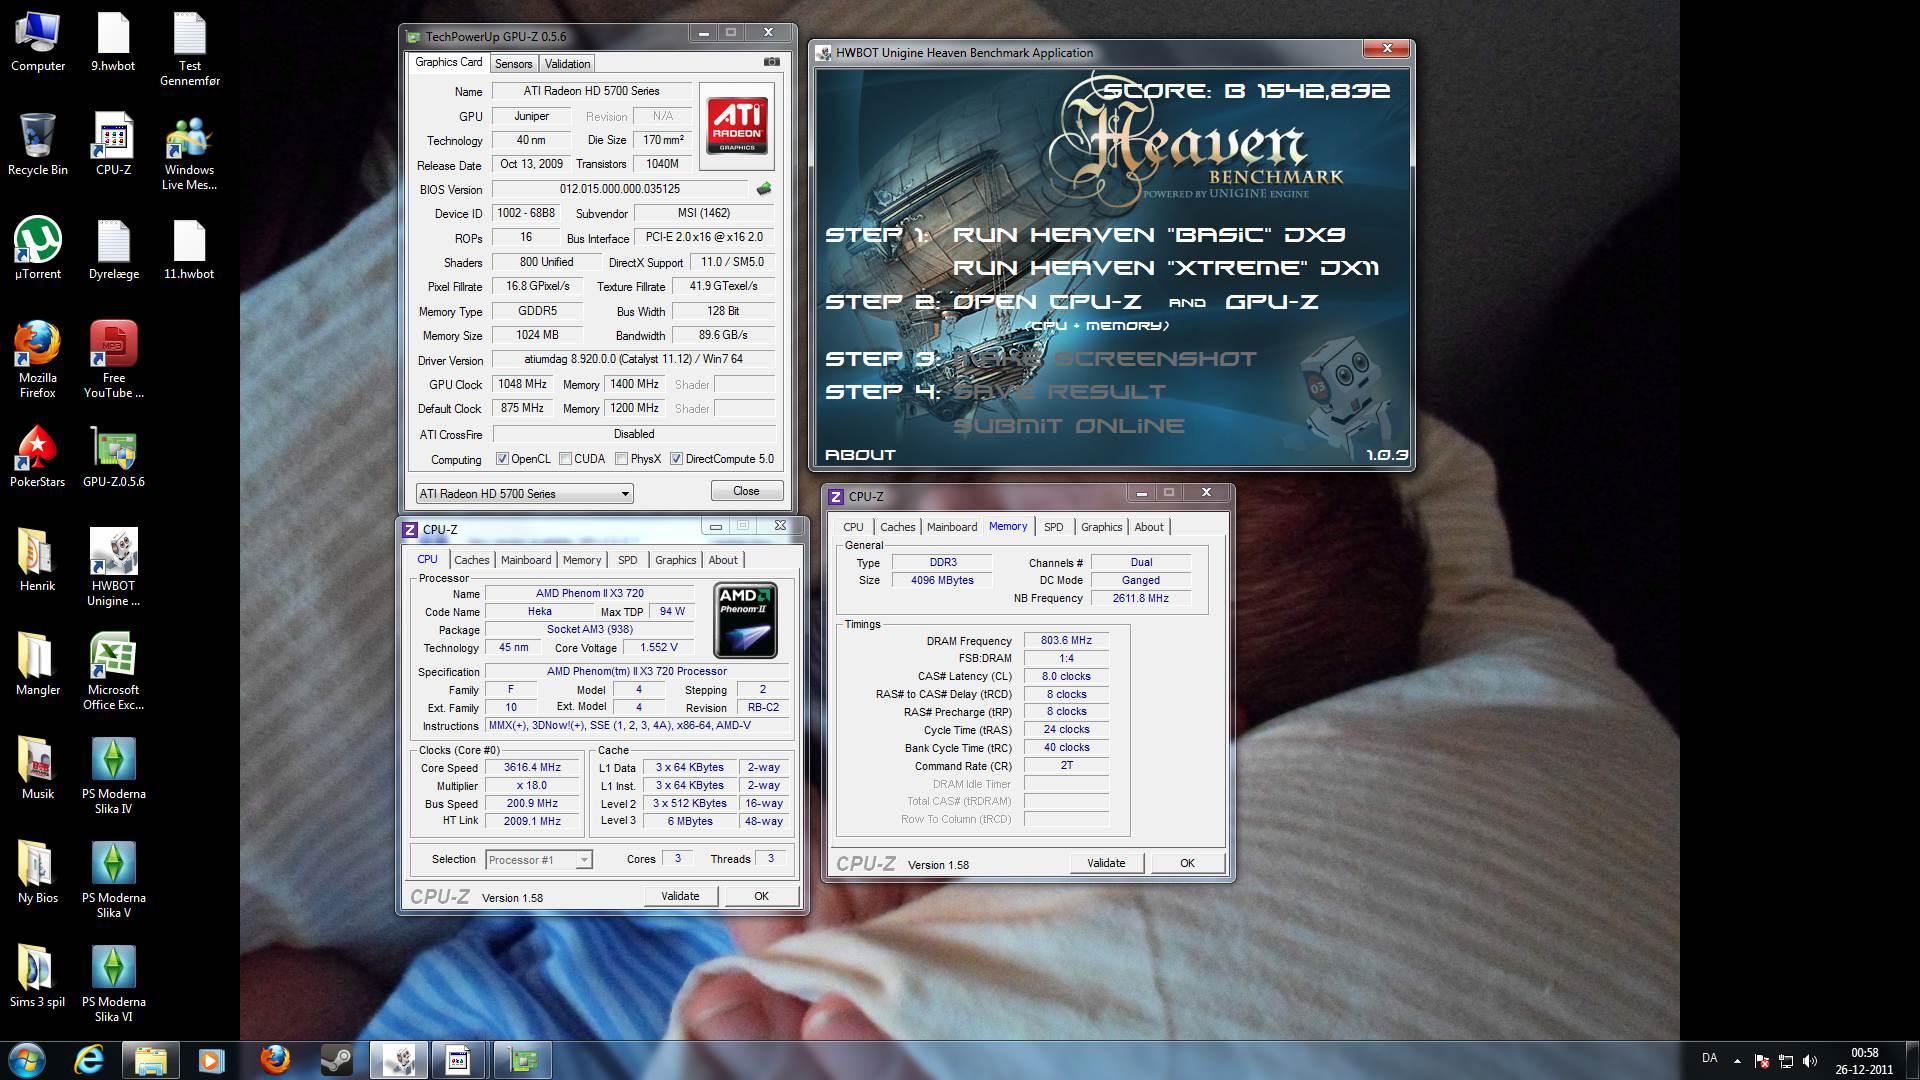The height and width of the screenshot is (1080, 1920).
Task: Launch HWBOT Unigine desktop shortcut
Action: point(113,568)
